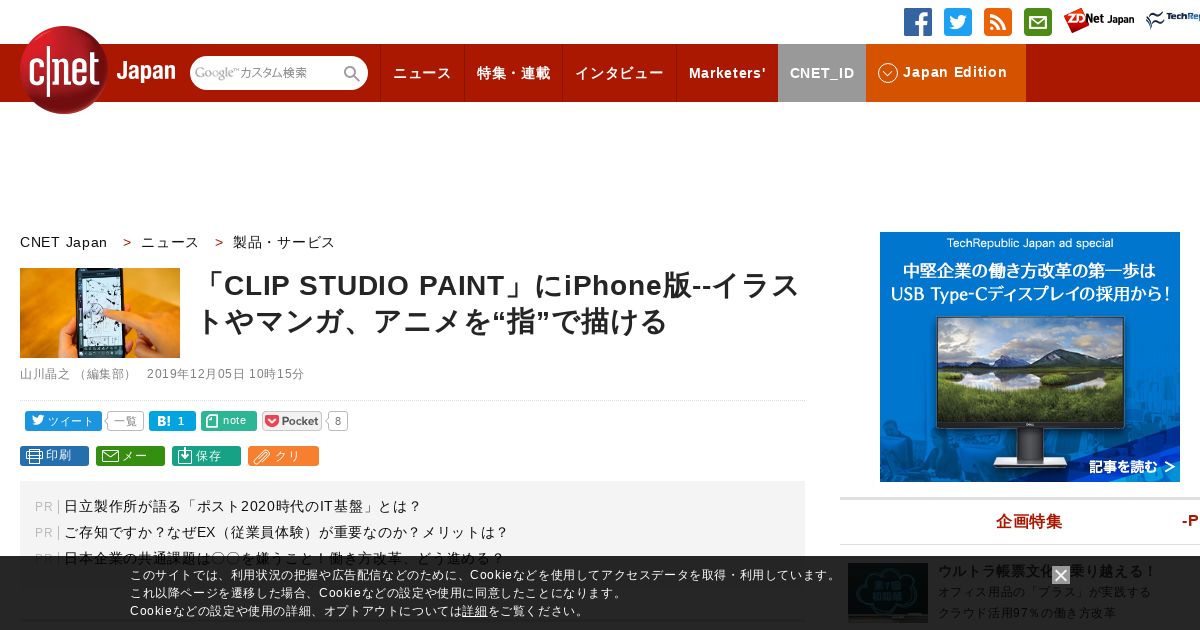Open the Marketers' menu item

tap(727, 73)
